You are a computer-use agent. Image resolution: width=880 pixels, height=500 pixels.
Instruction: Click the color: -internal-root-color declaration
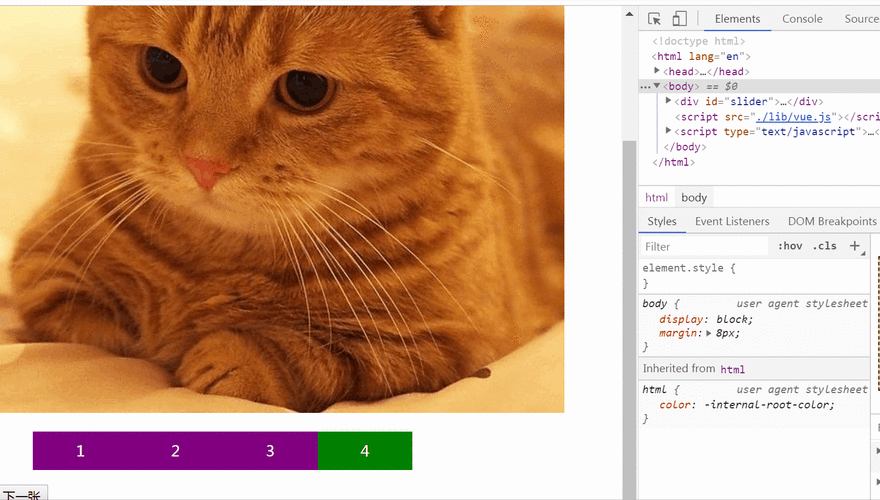[746, 405]
